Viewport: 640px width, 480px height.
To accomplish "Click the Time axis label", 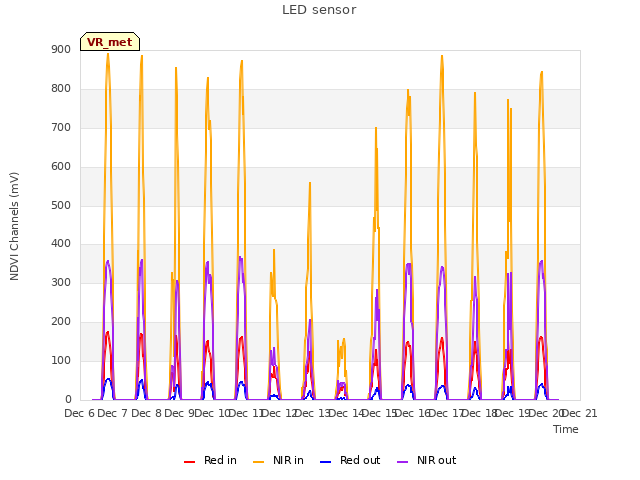I will click(x=566, y=429).
